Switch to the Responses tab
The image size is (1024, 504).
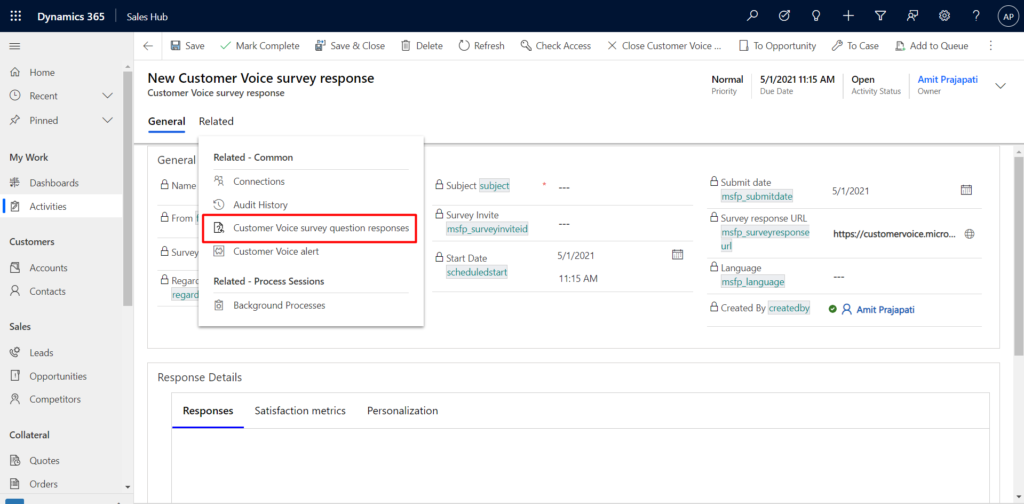pos(208,411)
